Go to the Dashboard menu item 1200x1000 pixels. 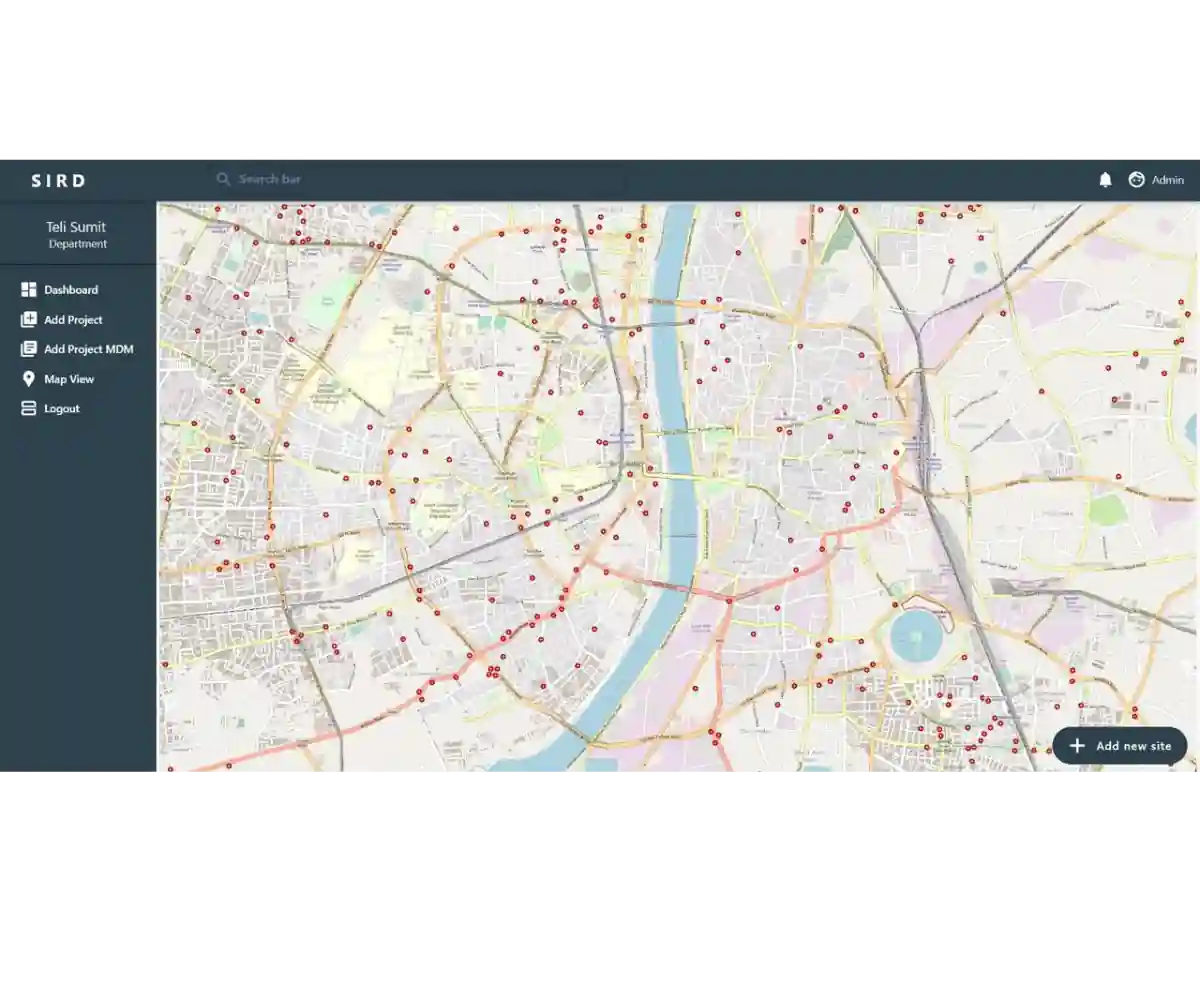(71, 290)
